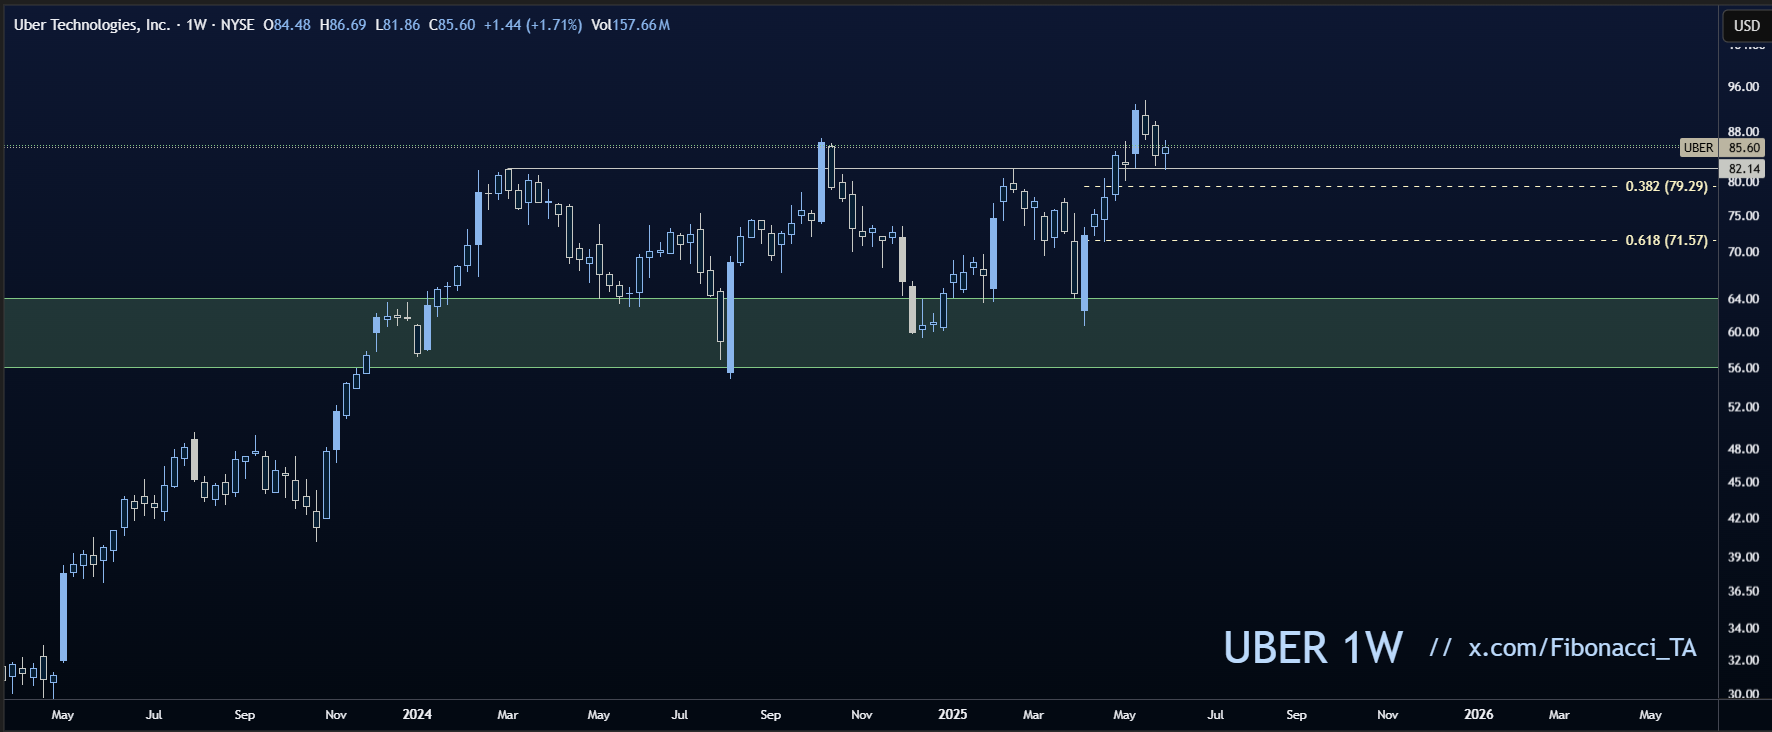Click the Vol 157.66M legend value
The width and height of the screenshot is (1772, 732).
tap(630, 25)
